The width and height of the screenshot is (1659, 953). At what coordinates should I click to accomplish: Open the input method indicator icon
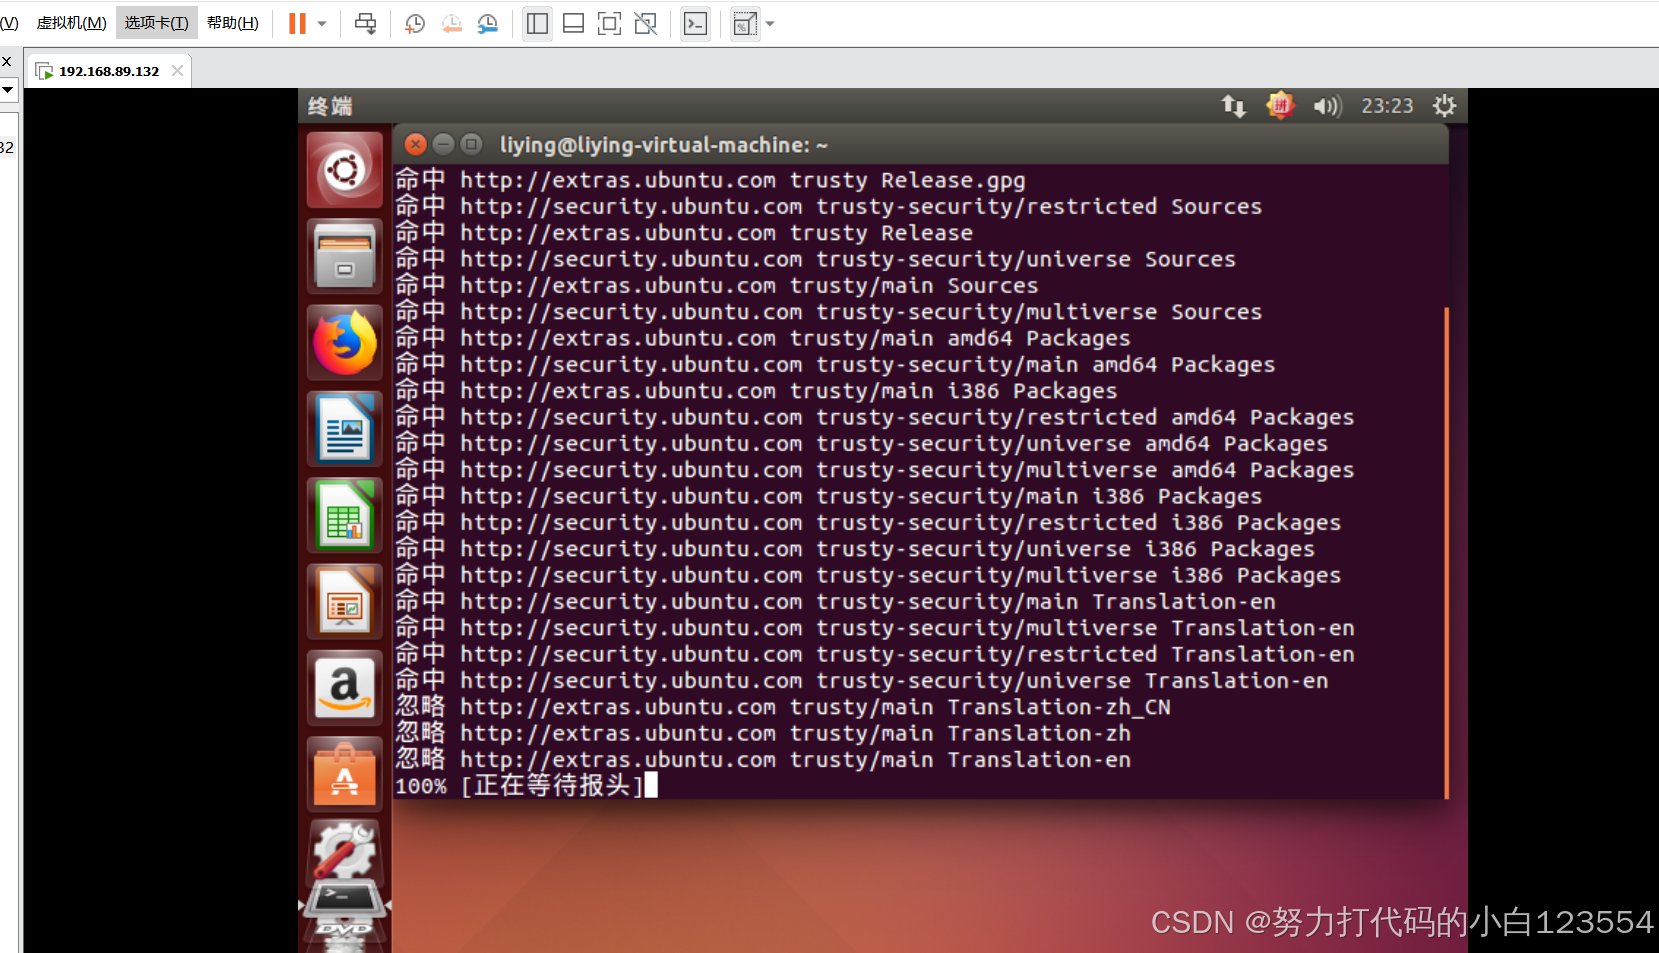click(x=1280, y=105)
